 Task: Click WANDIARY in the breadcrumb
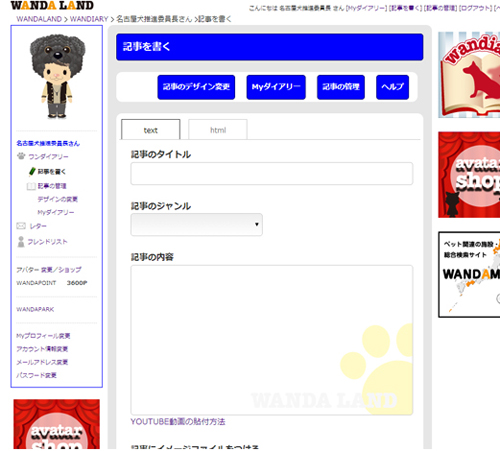(89, 19)
